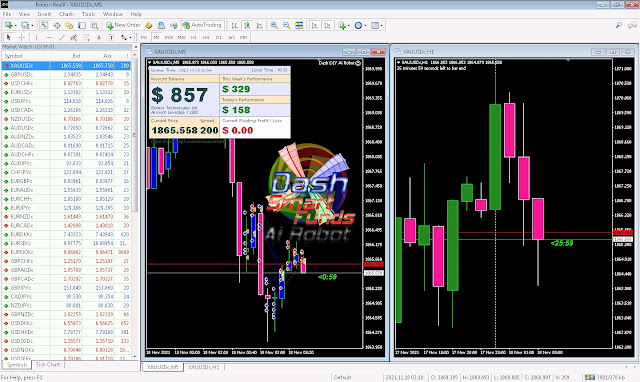Screen dimensions: 640x382
Task: Open the New Chart tool
Action: [x=8, y=25]
